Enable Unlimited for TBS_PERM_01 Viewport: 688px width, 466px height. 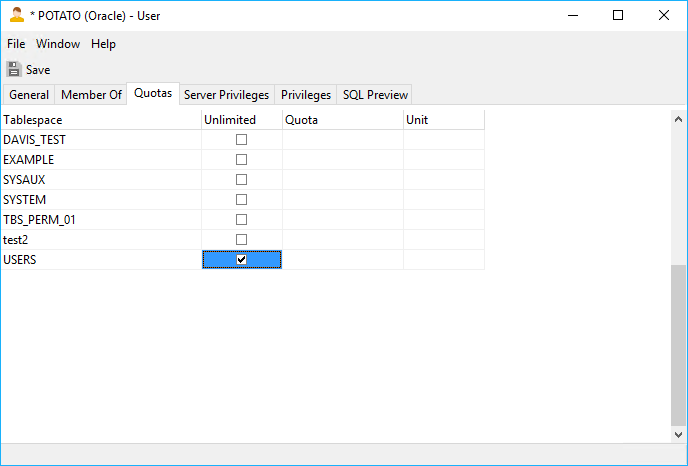pos(241,220)
